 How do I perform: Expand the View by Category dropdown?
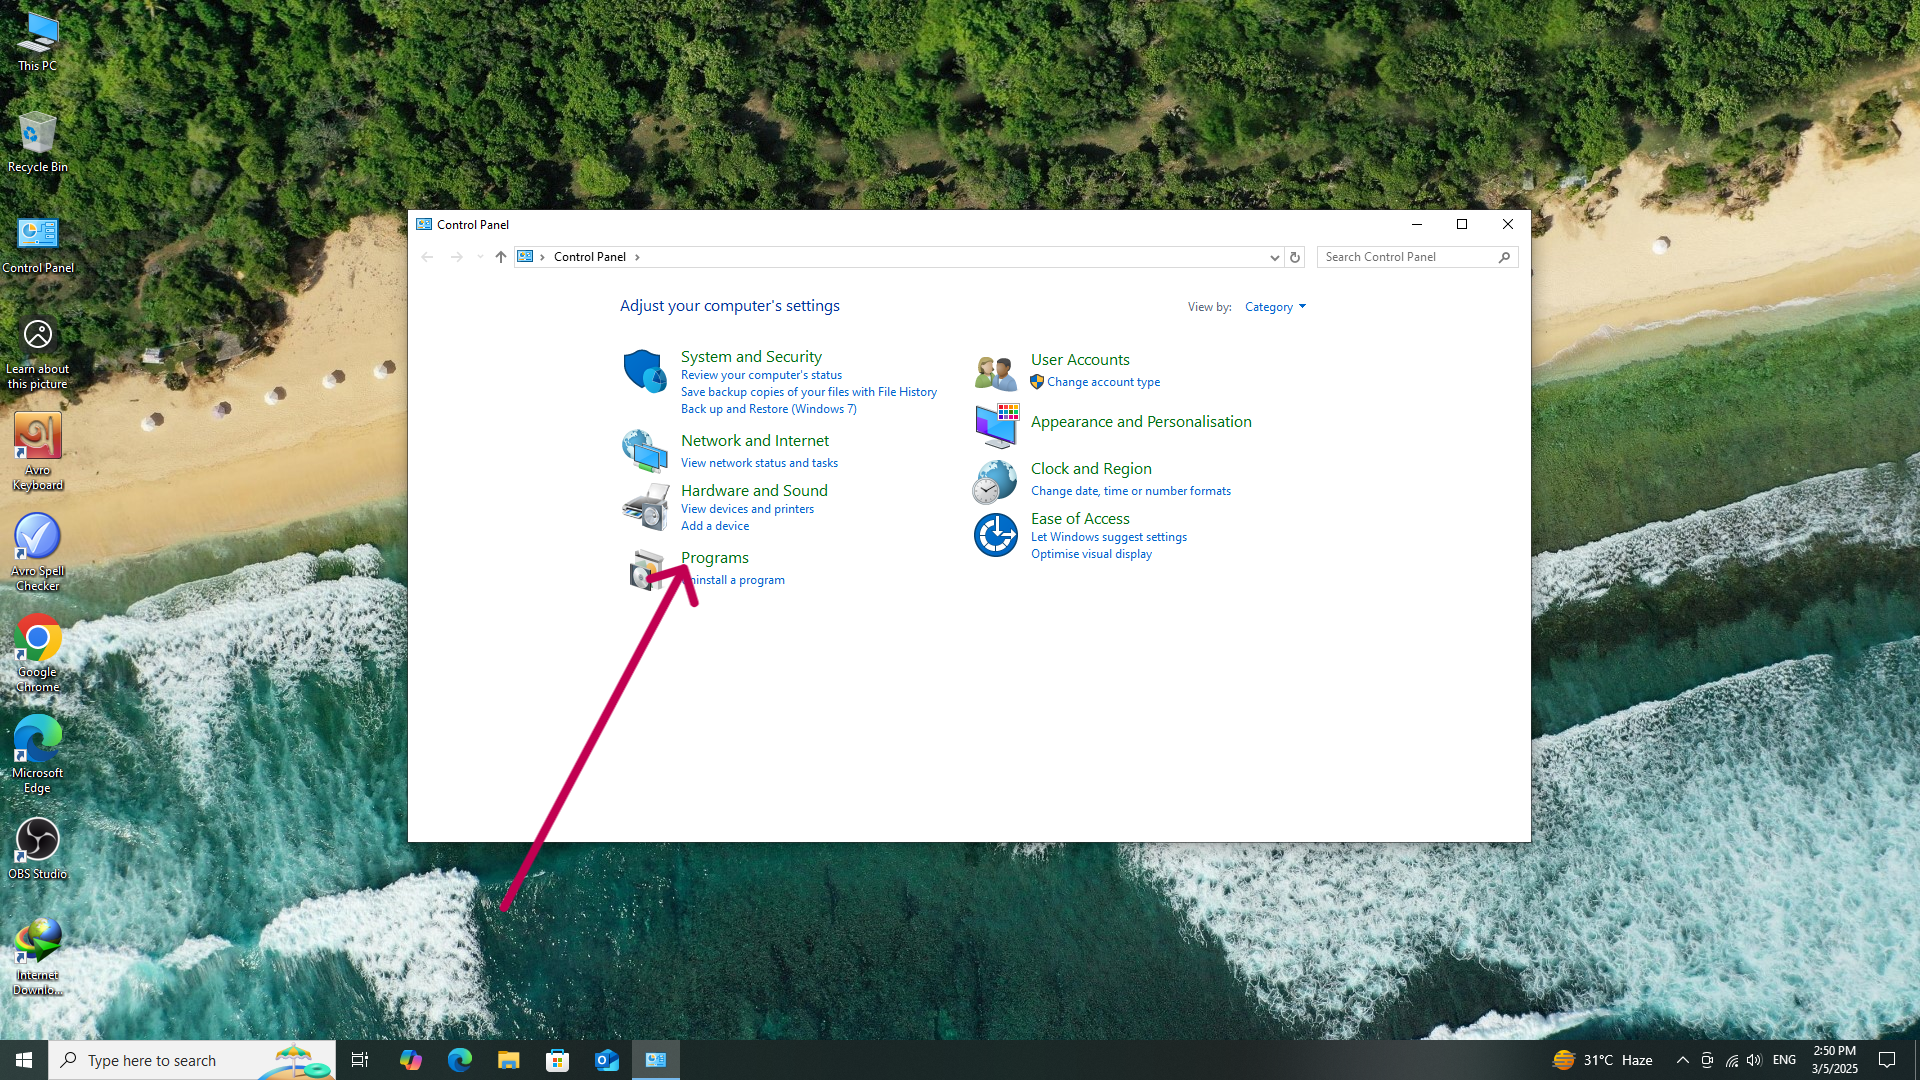[1275, 307]
